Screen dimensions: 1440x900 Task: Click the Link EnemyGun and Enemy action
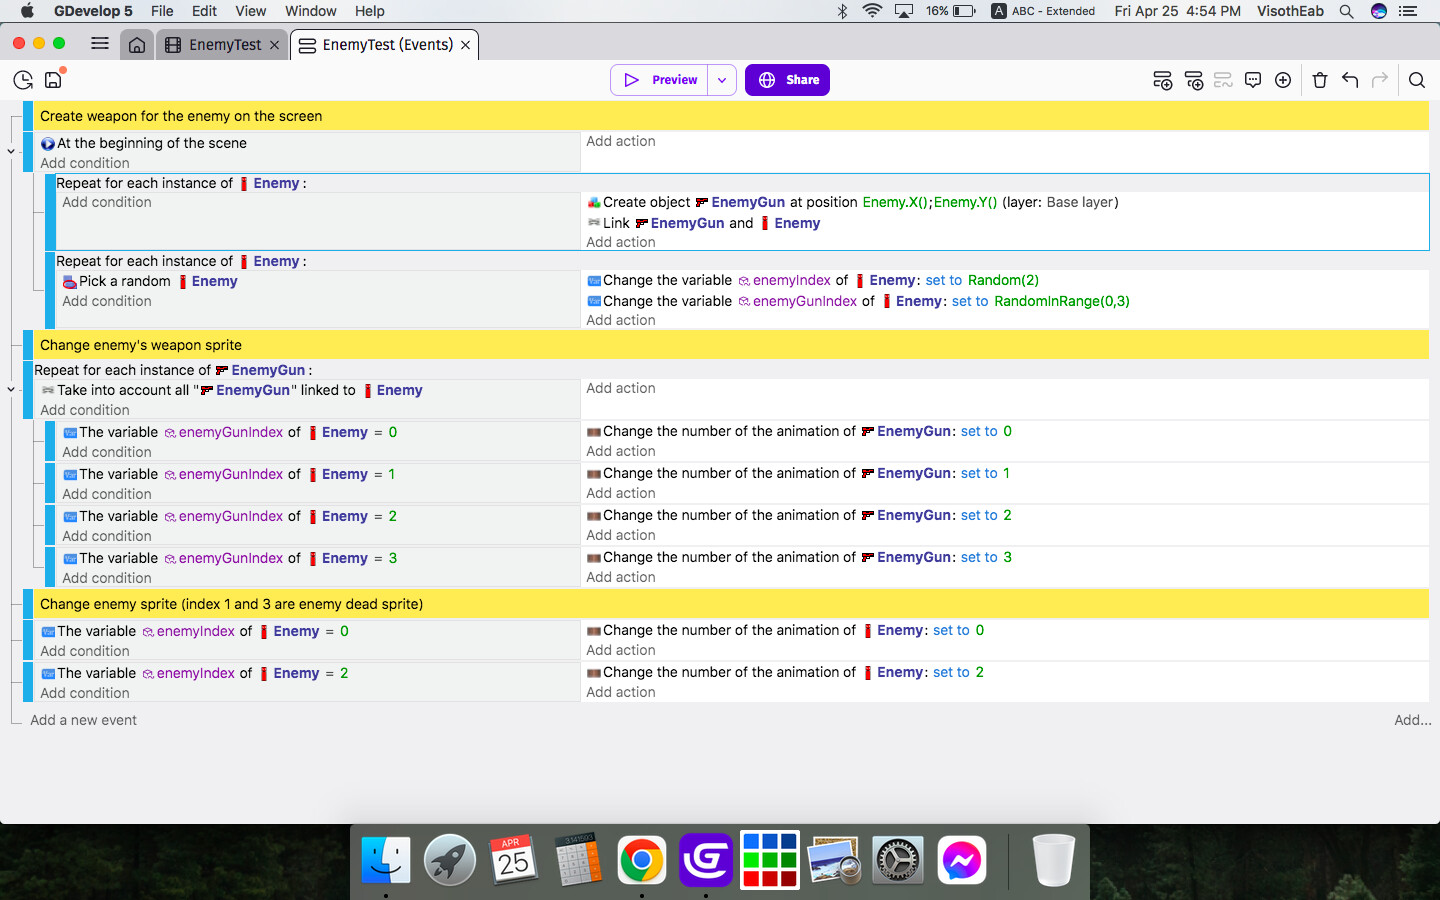704,223
